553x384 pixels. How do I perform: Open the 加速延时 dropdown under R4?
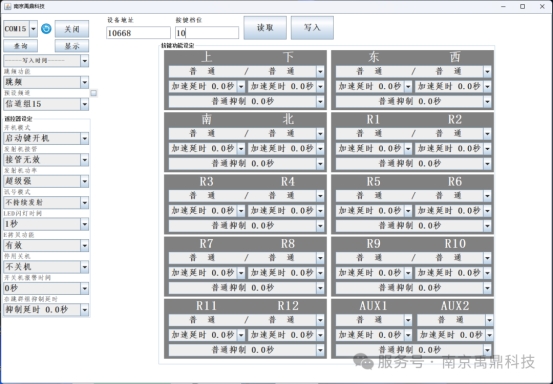[286, 211]
